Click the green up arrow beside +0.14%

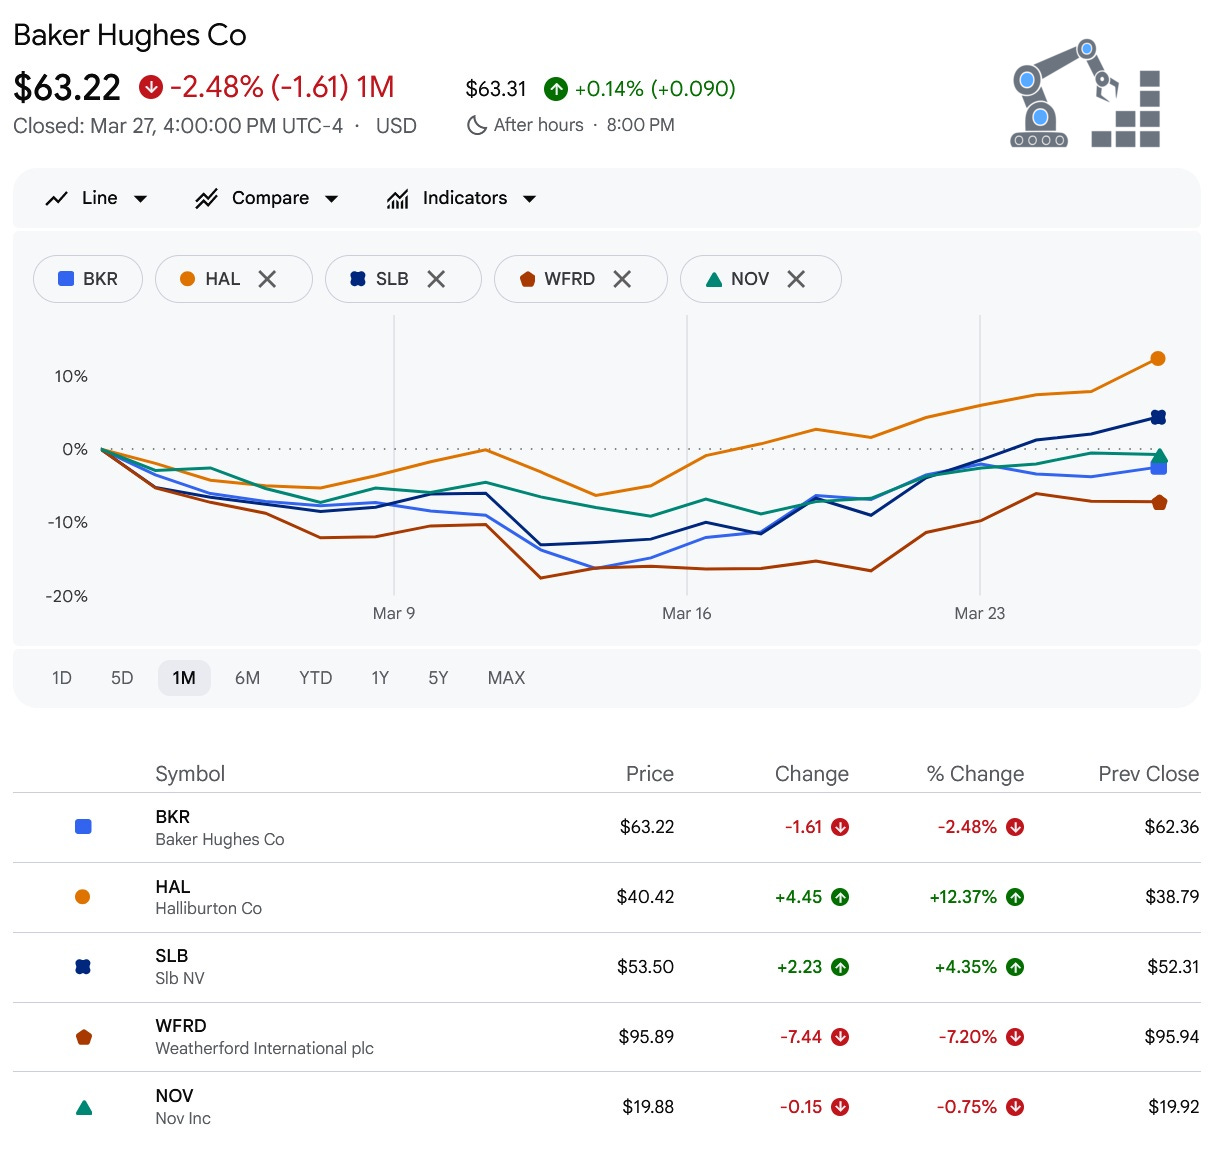tap(556, 89)
